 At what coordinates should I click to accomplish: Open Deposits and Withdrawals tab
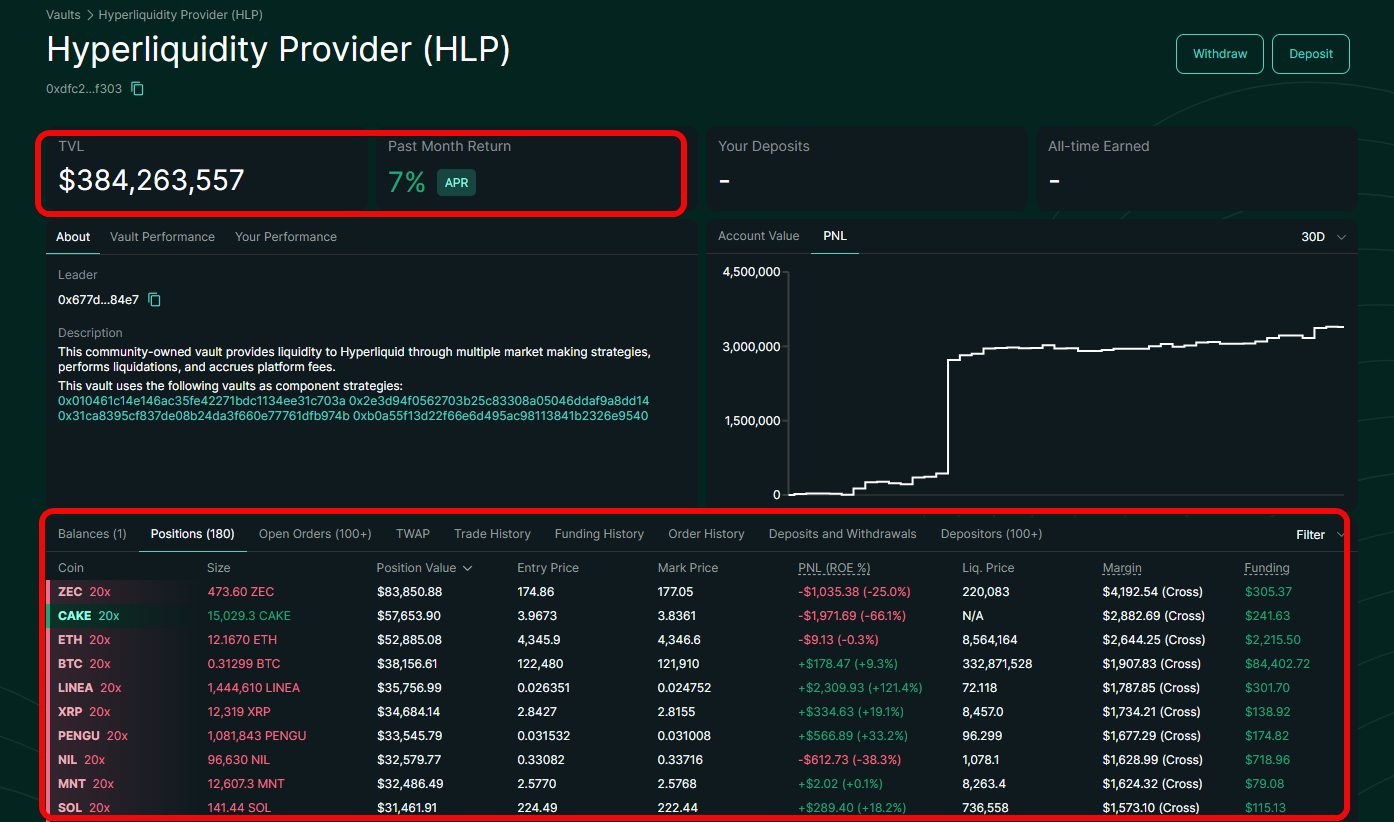842,534
